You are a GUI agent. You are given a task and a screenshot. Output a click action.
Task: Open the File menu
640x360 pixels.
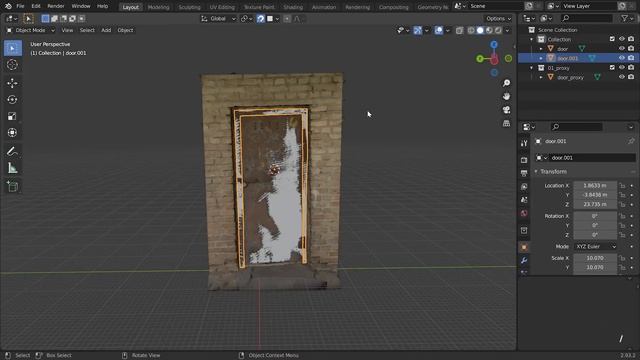click(x=20, y=7)
